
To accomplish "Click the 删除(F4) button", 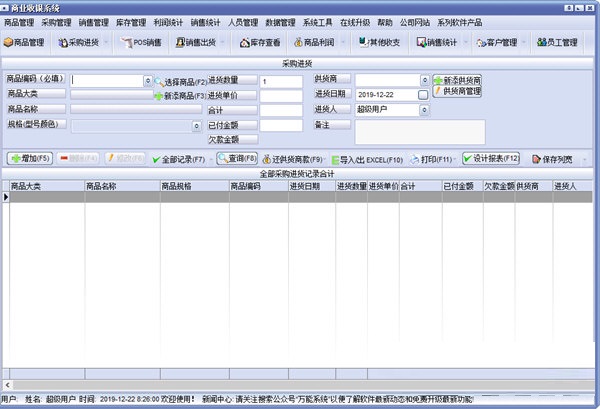I will [78, 158].
